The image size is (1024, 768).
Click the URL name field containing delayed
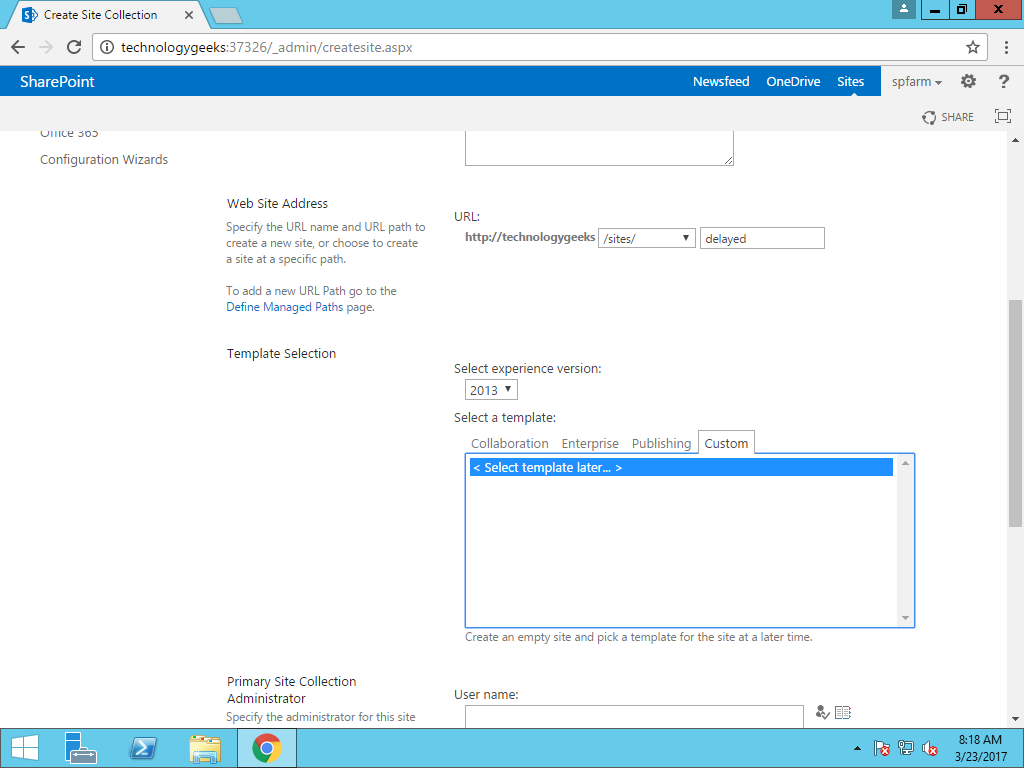click(x=762, y=238)
